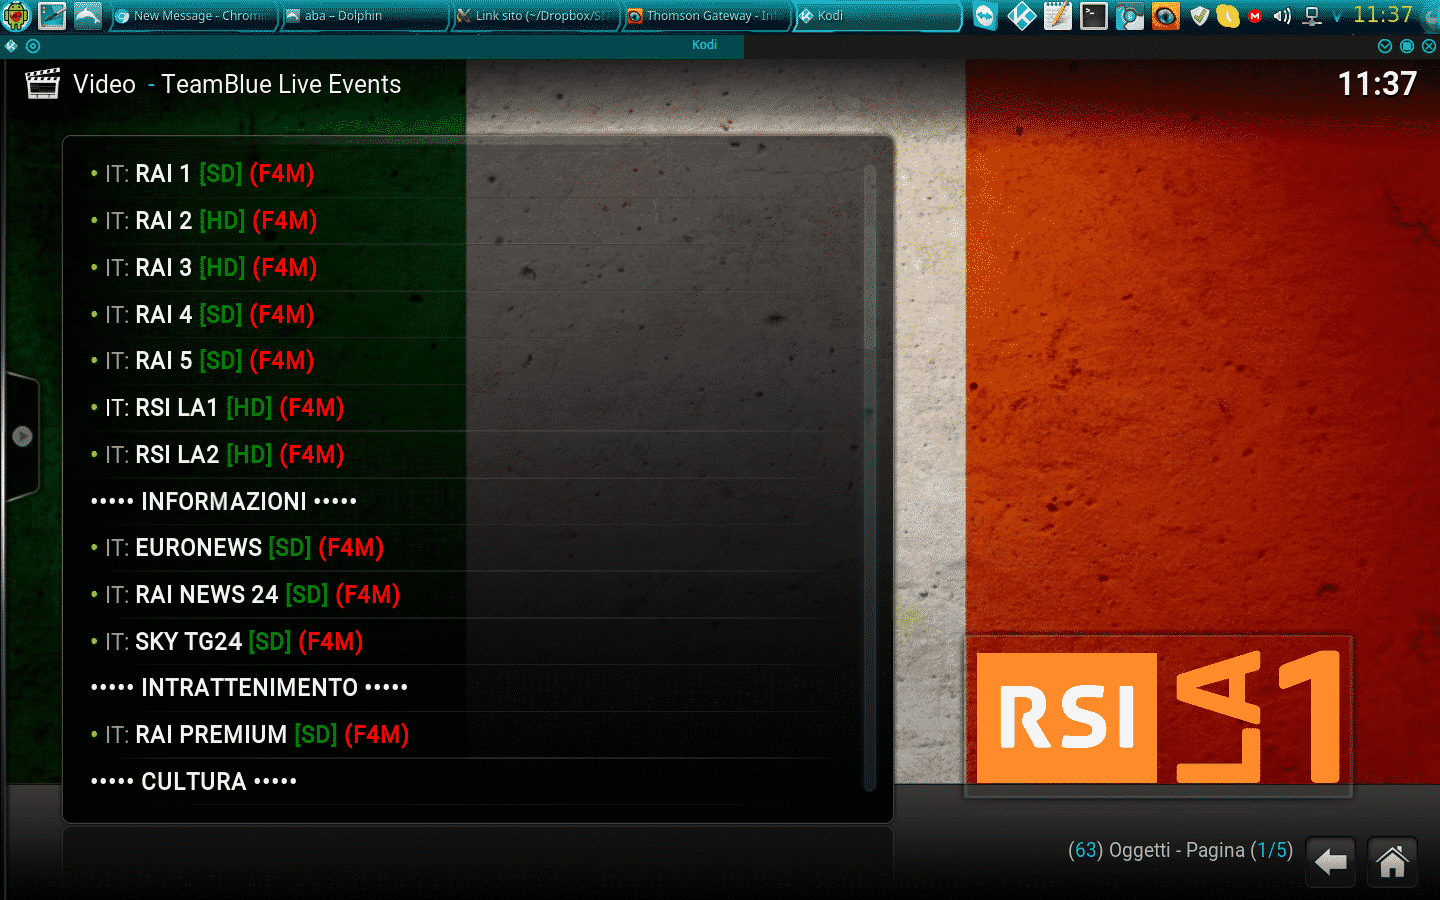Open the application launcher menu
The height and width of the screenshot is (900, 1440).
point(16,16)
